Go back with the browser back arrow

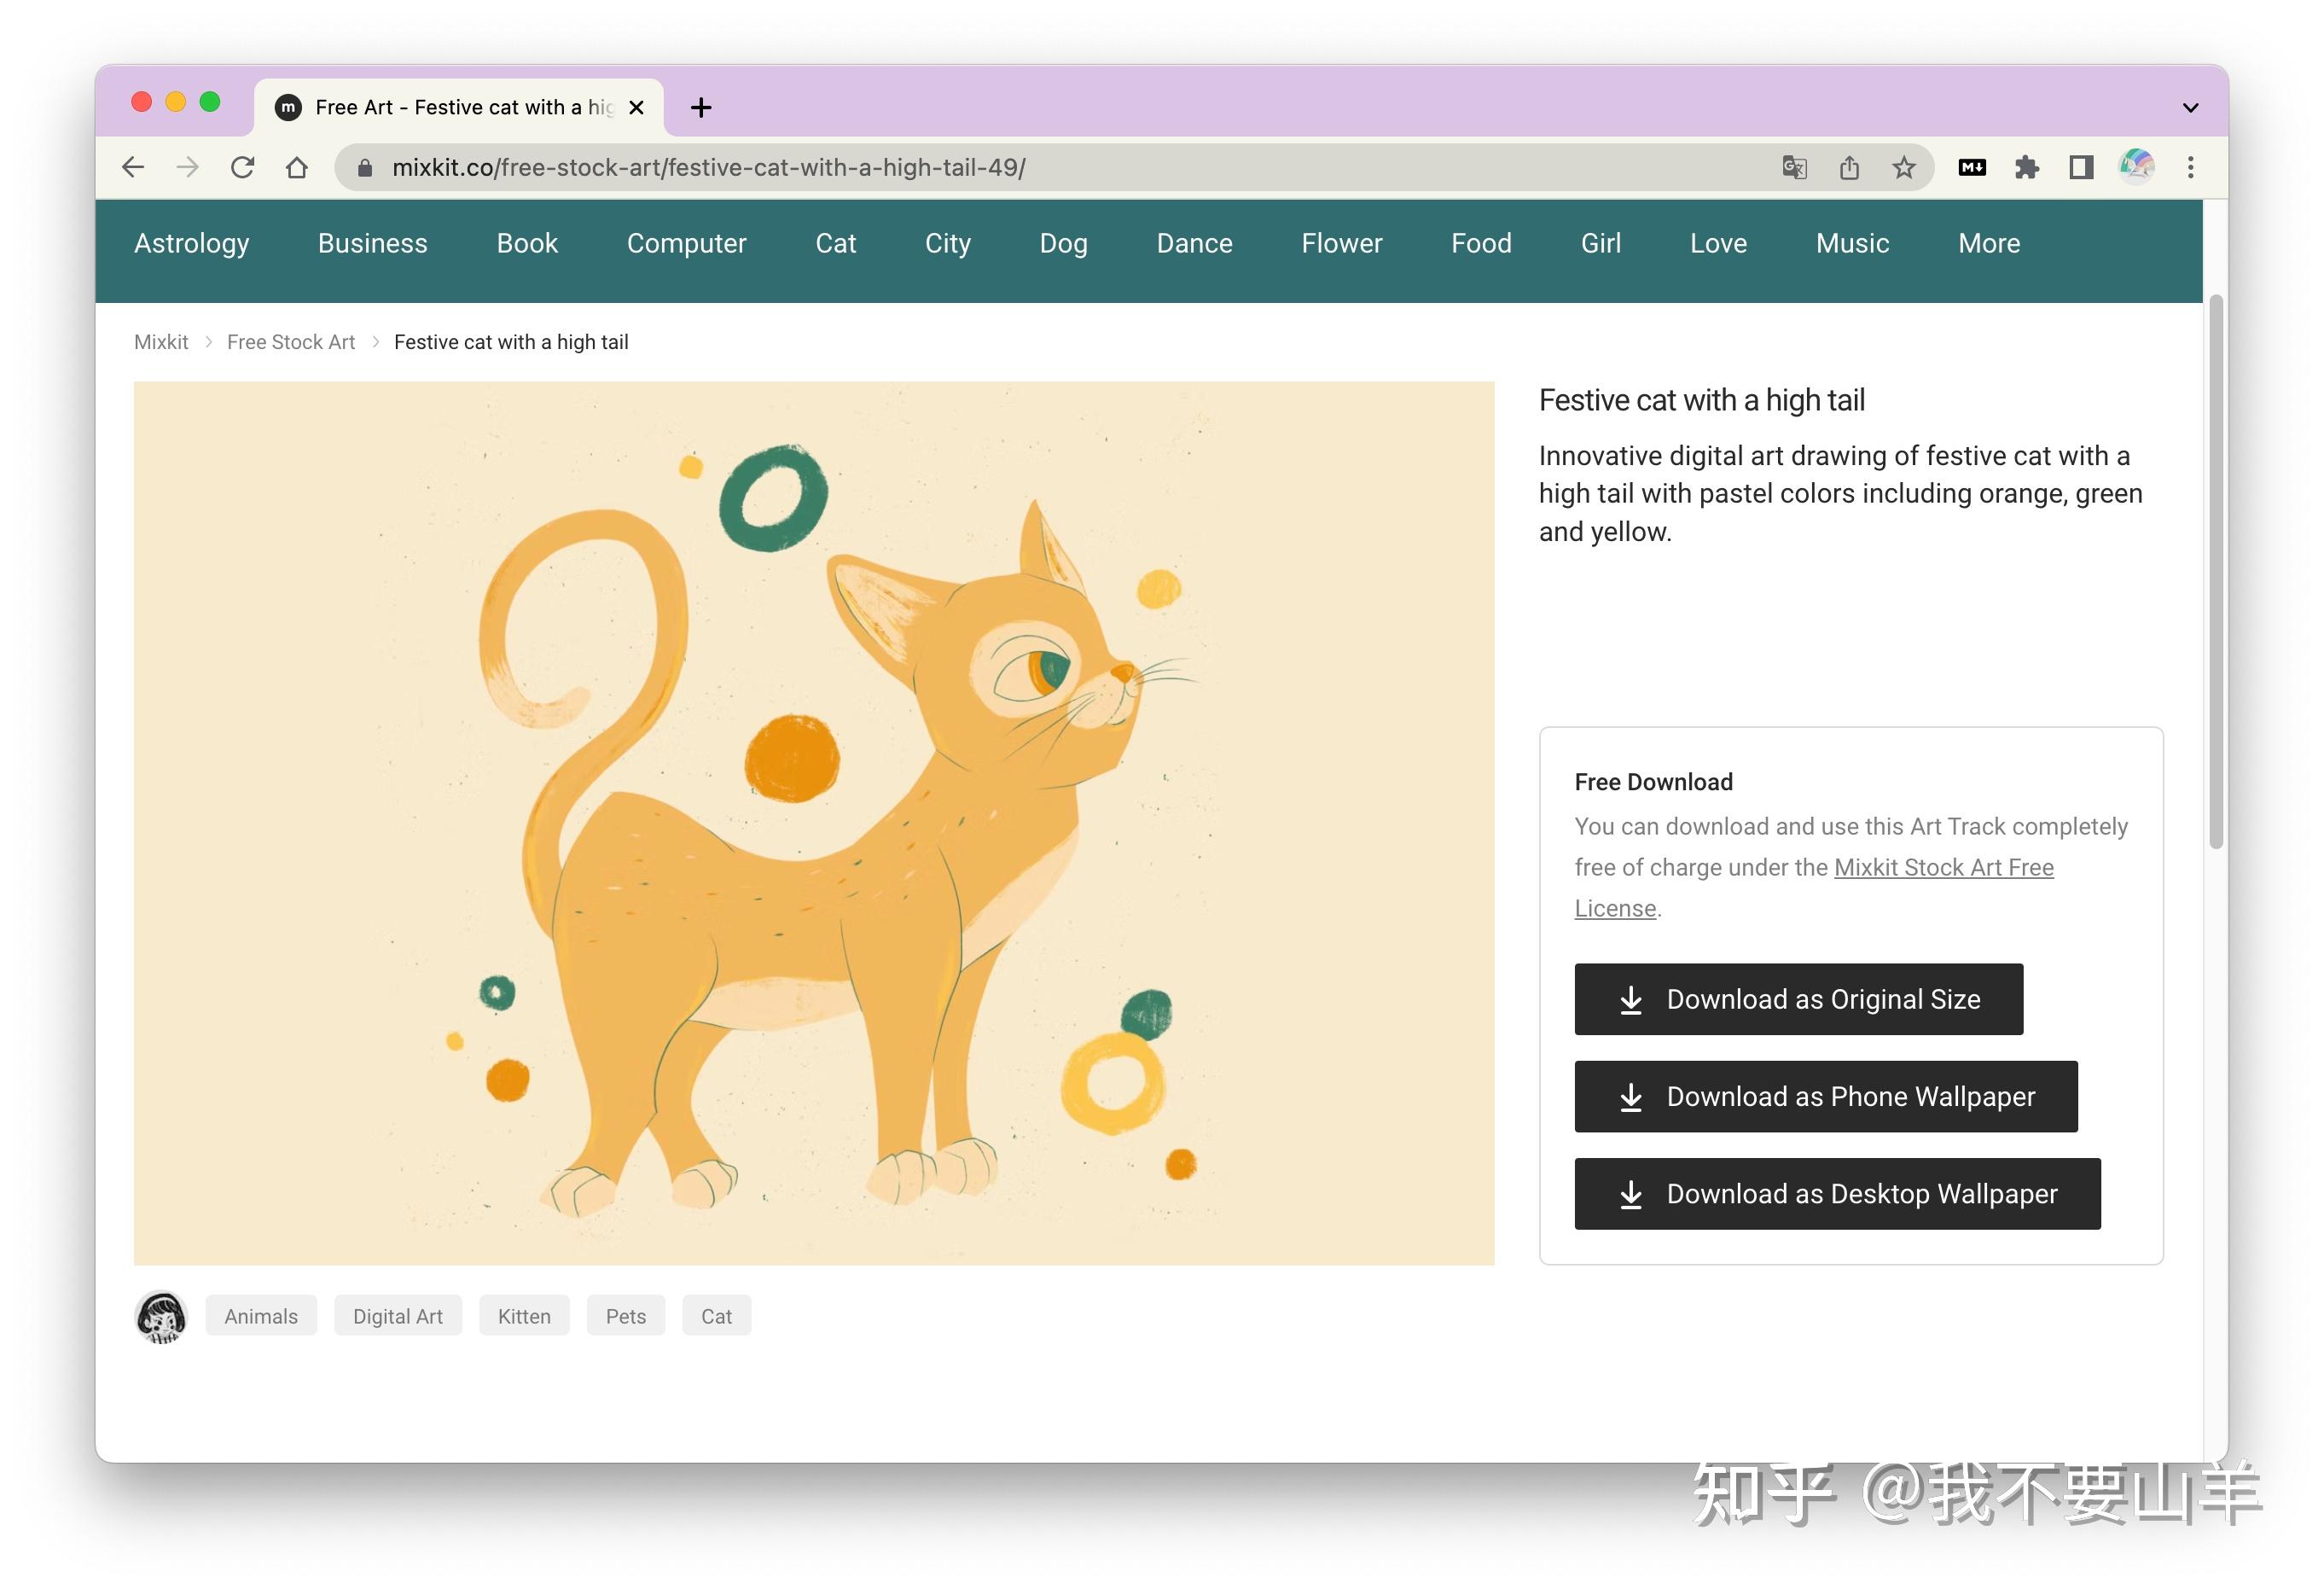(133, 167)
